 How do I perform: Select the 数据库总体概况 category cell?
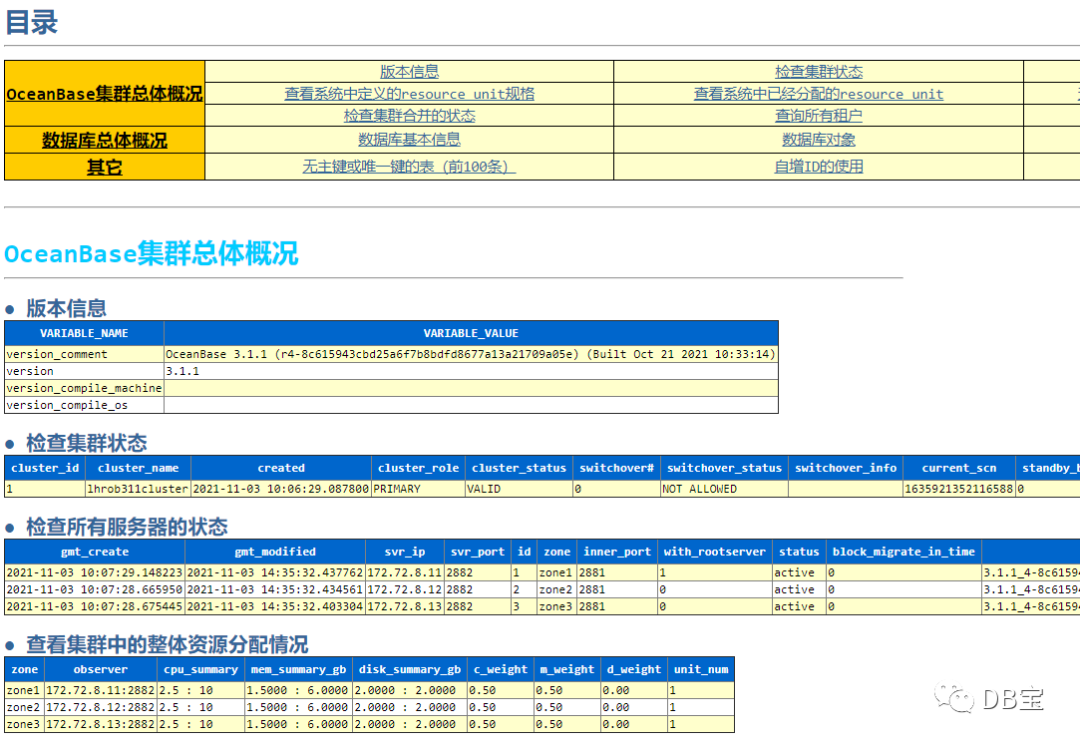(105, 140)
